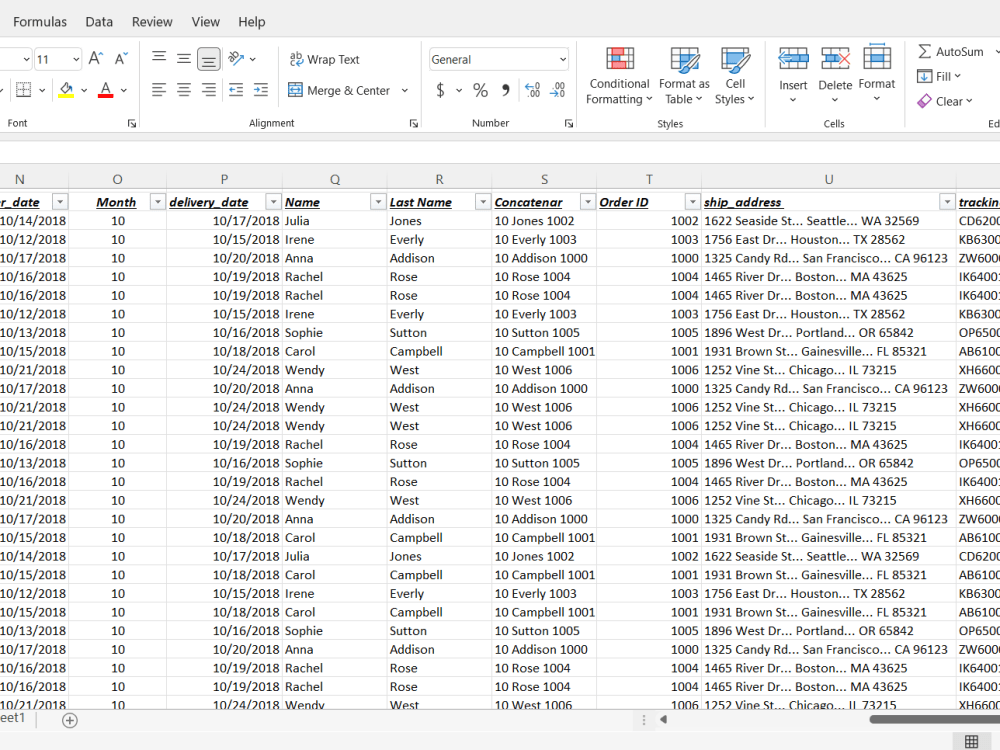Click the horizontal scrollbar thumb

point(934,719)
